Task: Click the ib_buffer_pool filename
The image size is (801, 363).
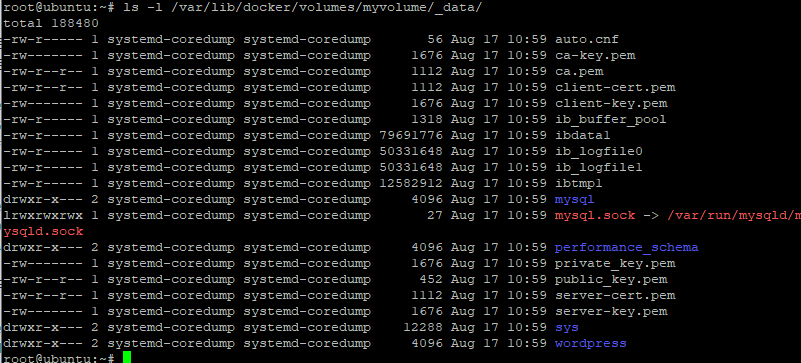Action: pyautogui.click(x=611, y=119)
